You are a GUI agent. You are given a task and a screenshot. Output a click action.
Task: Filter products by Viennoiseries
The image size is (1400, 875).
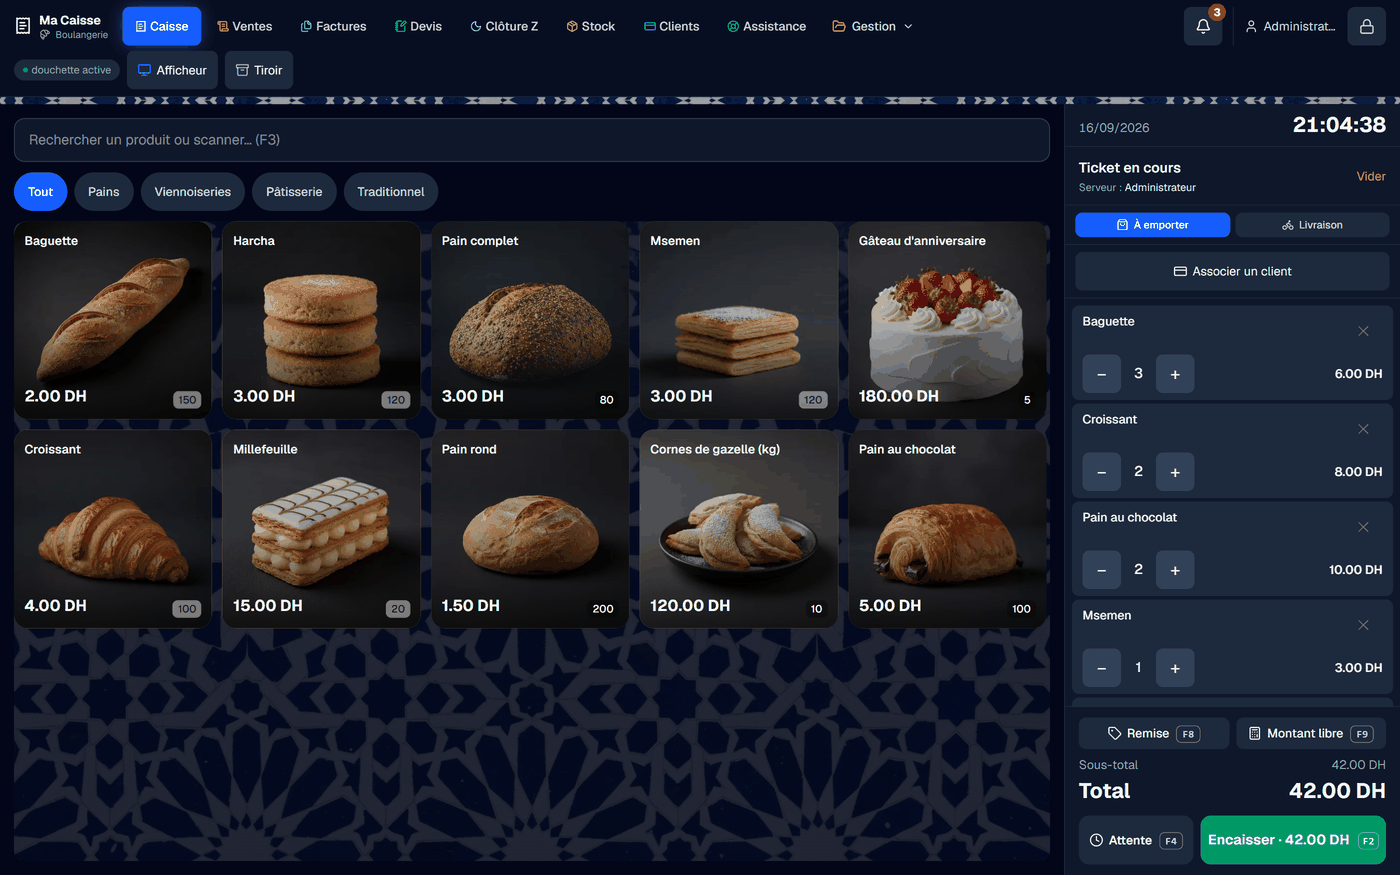pos(193,192)
